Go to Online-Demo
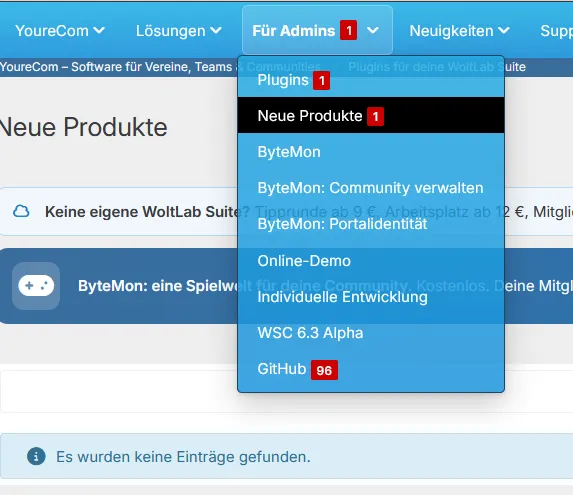Viewport: 573px width, 495px height. [371, 261]
